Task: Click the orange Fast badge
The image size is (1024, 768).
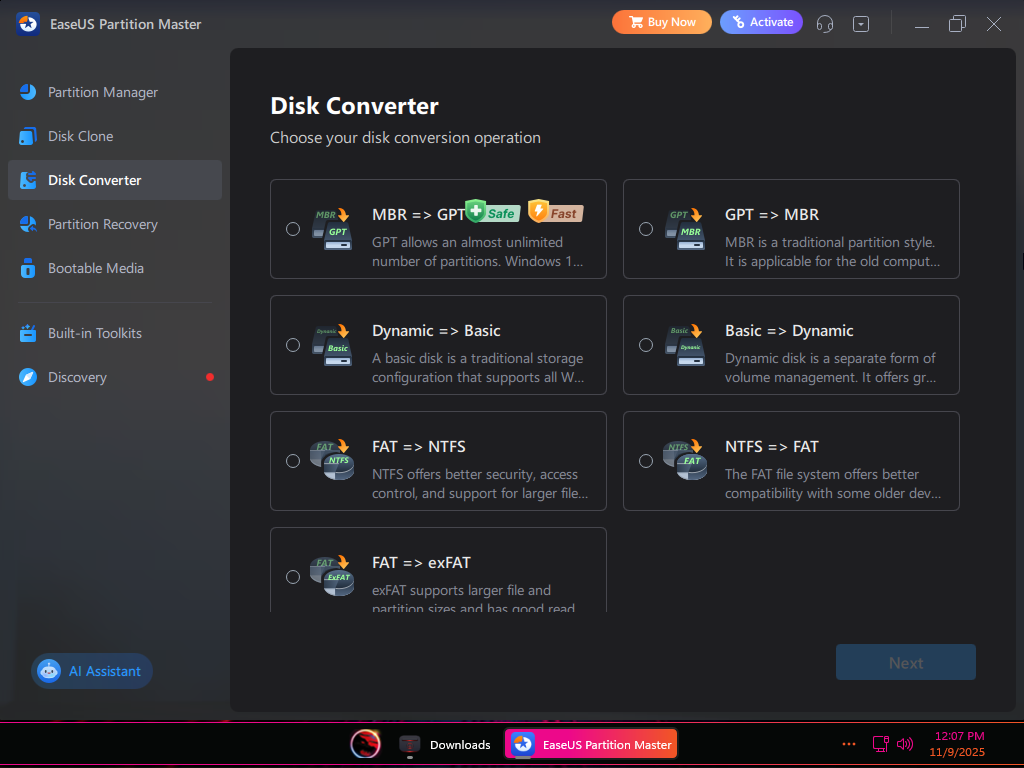Action: pyautogui.click(x=555, y=212)
